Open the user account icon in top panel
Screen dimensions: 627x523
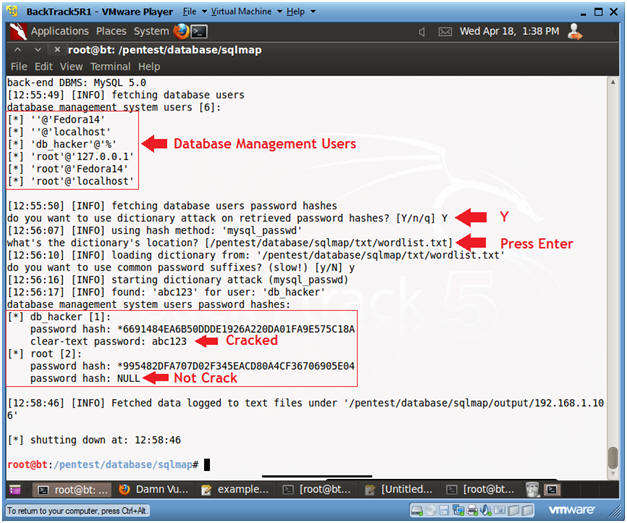(x=575, y=31)
